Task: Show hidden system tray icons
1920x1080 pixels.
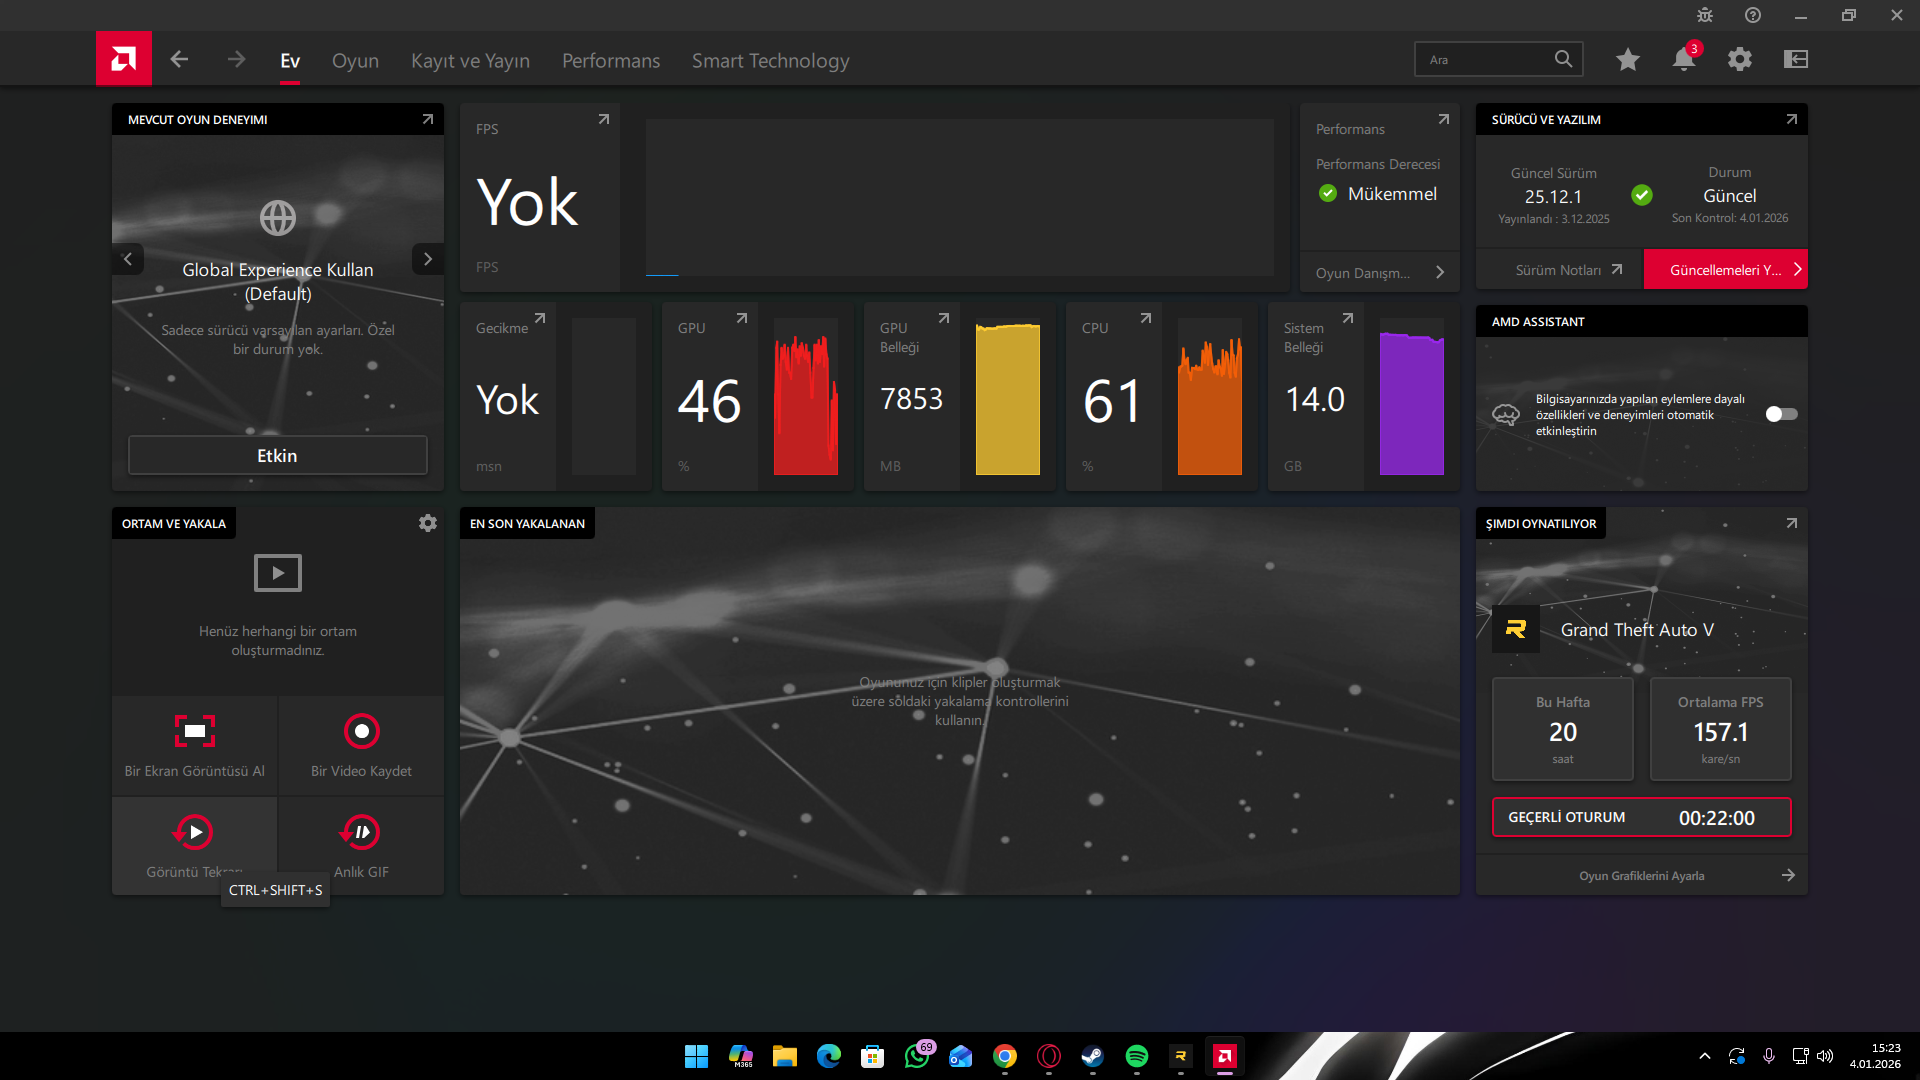Action: 1705,1056
